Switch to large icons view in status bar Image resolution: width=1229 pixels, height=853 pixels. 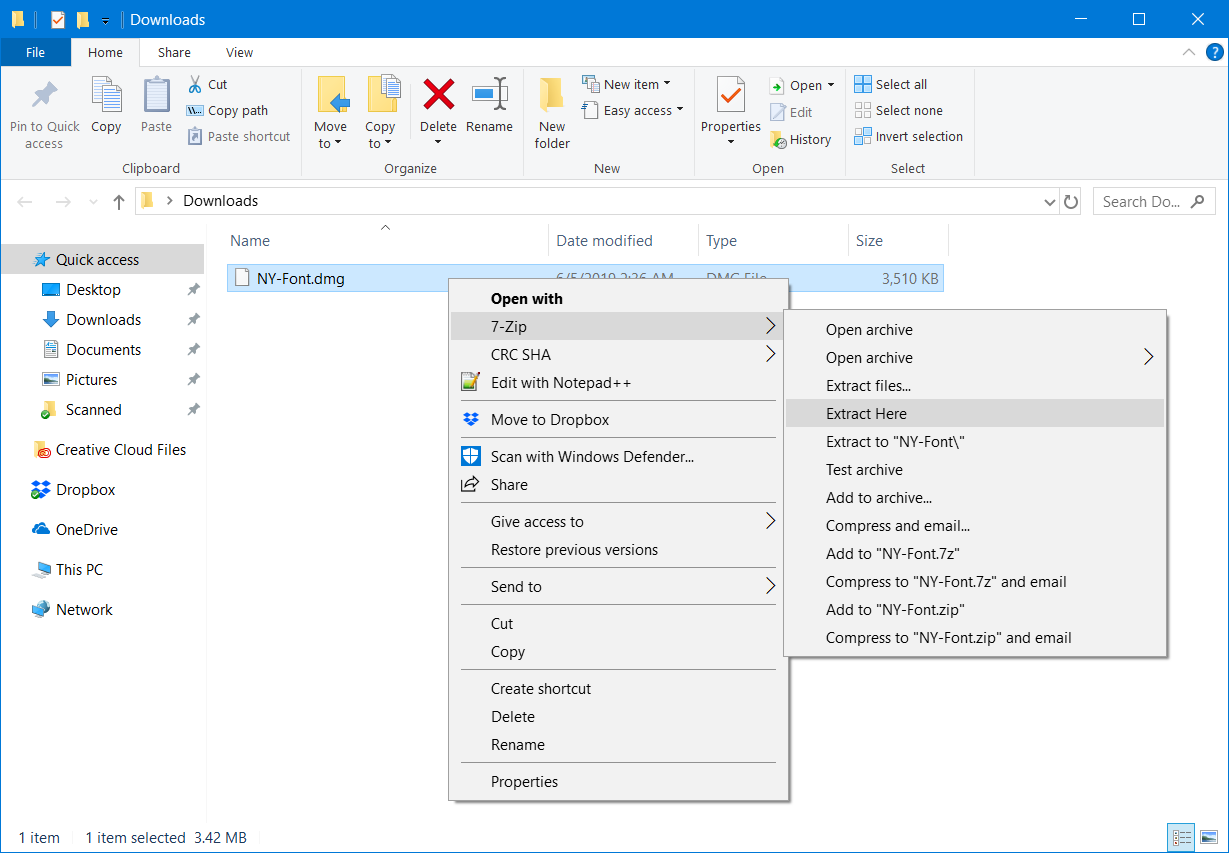(1208, 838)
